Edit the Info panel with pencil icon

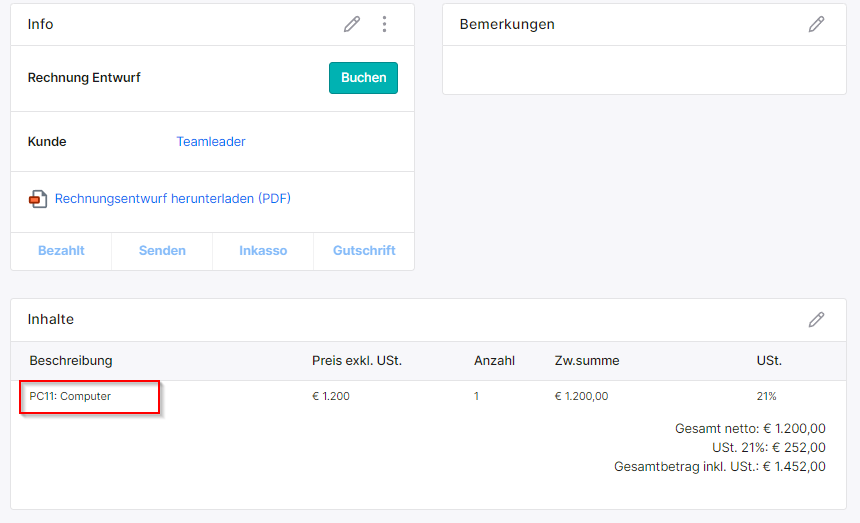(x=352, y=24)
